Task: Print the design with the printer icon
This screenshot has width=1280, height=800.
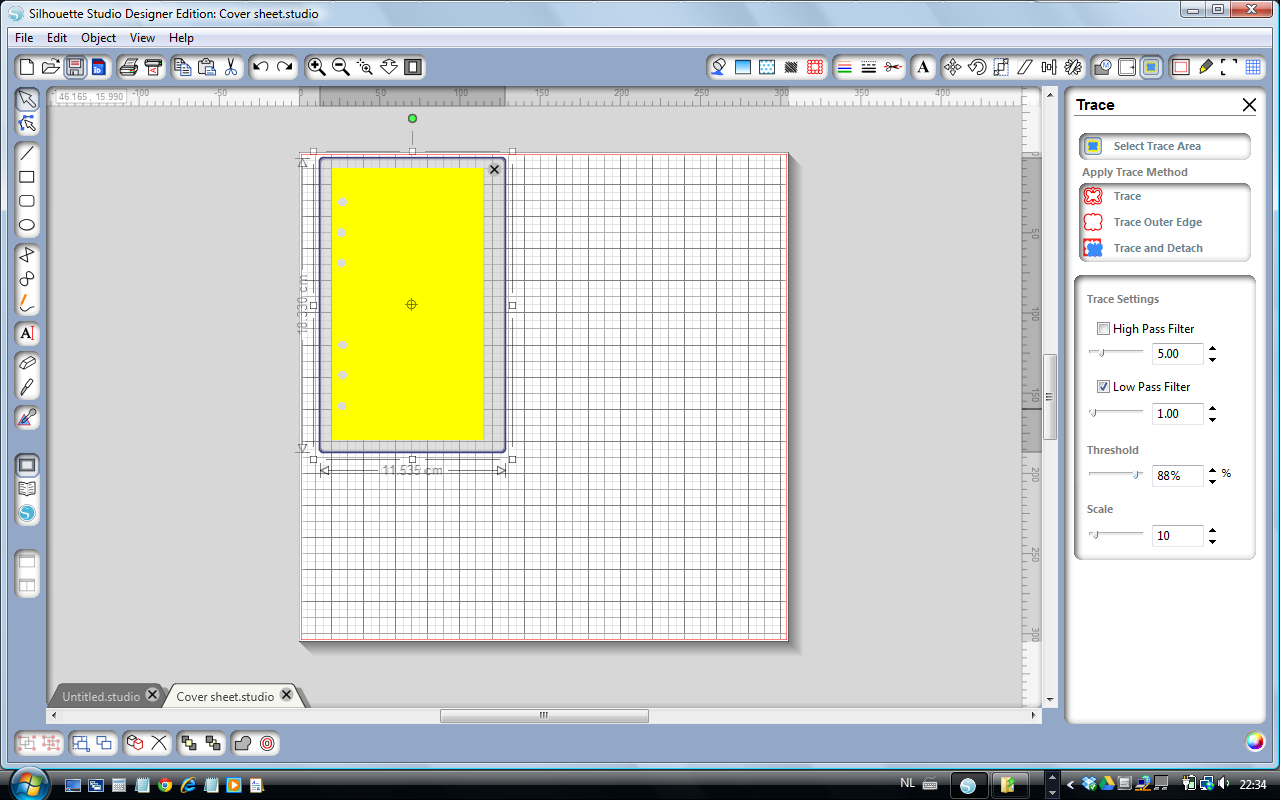Action: [128, 67]
